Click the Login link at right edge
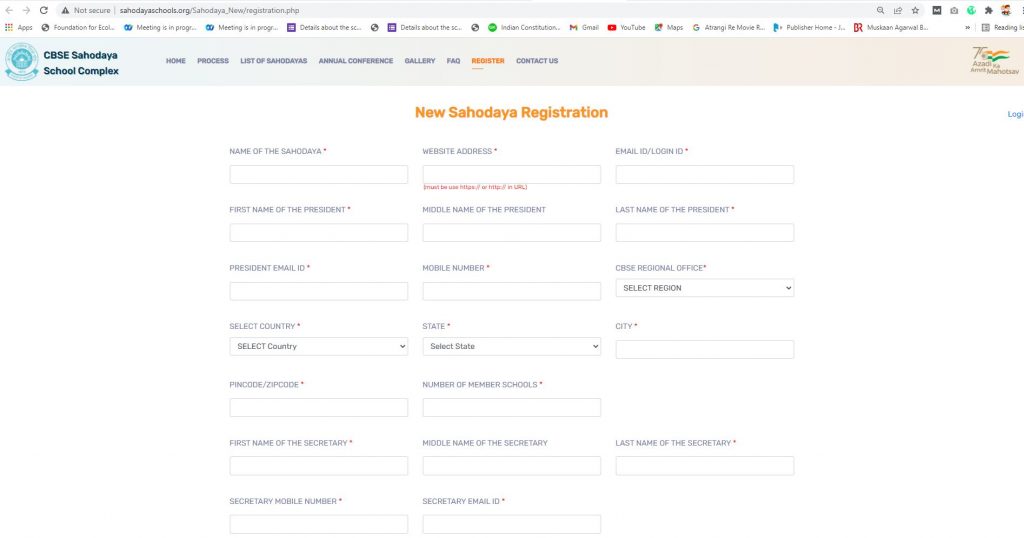This screenshot has height=538, width=1024. 1016,114
